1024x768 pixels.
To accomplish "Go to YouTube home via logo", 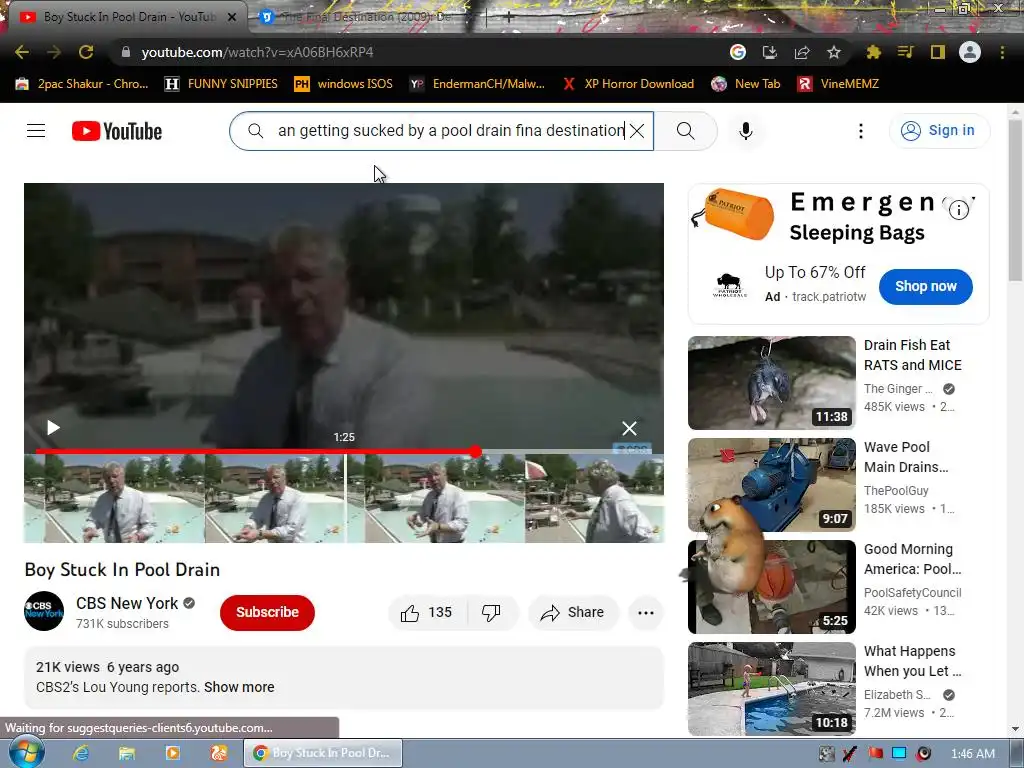I will point(117,131).
